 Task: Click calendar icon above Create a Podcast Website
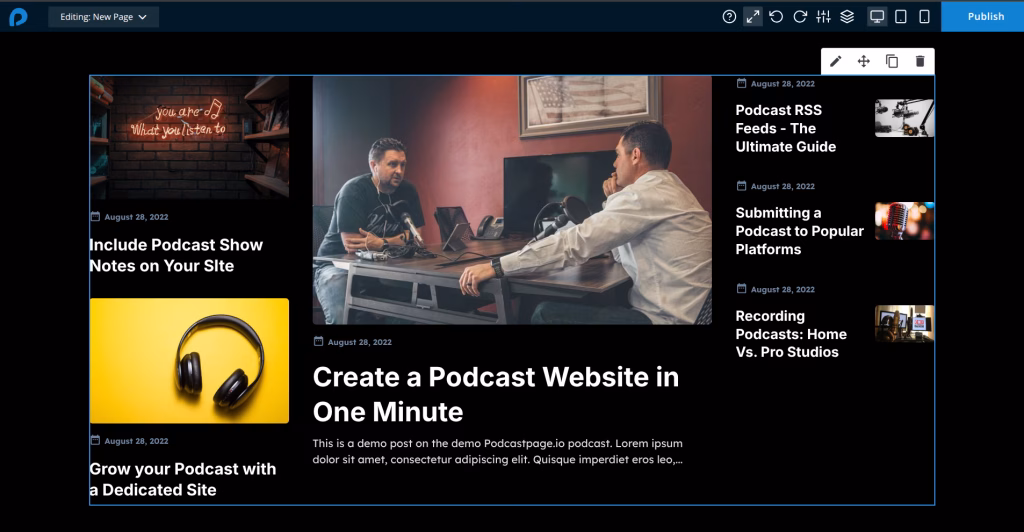pyautogui.click(x=318, y=341)
